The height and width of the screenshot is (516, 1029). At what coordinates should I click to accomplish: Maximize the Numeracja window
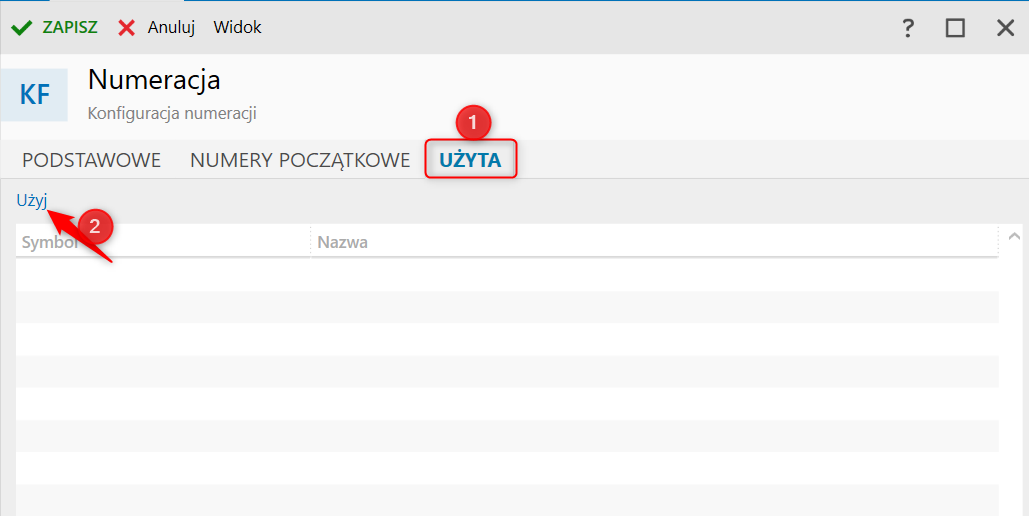coord(955,28)
